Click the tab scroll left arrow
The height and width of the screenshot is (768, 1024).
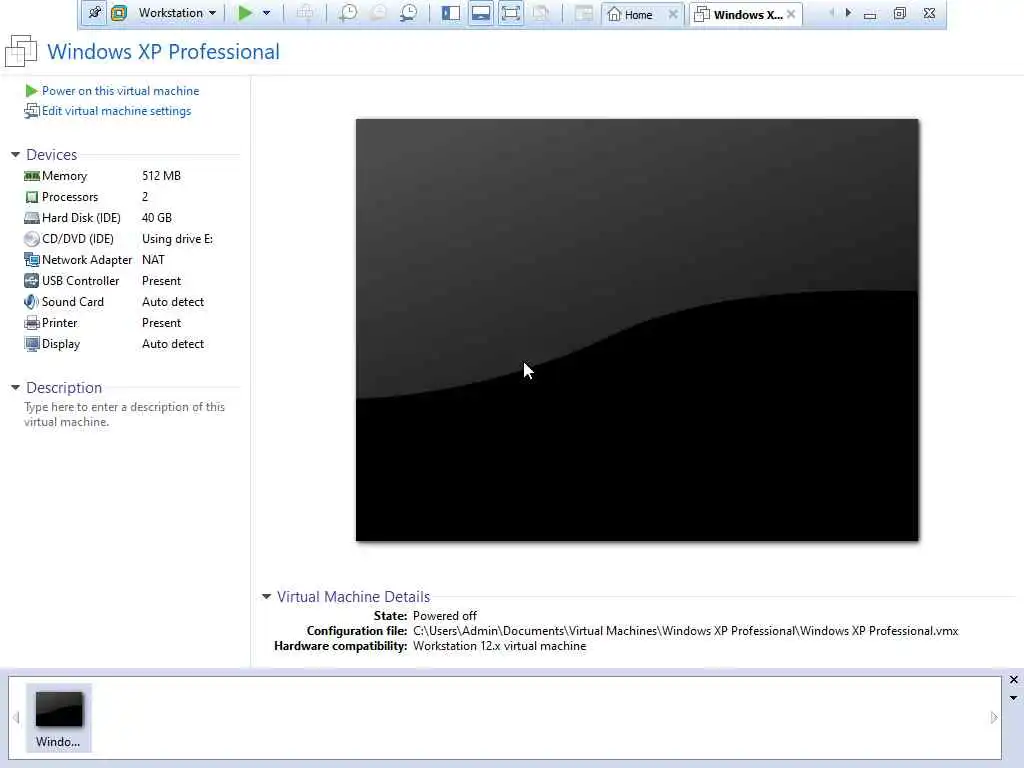(831, 12)
